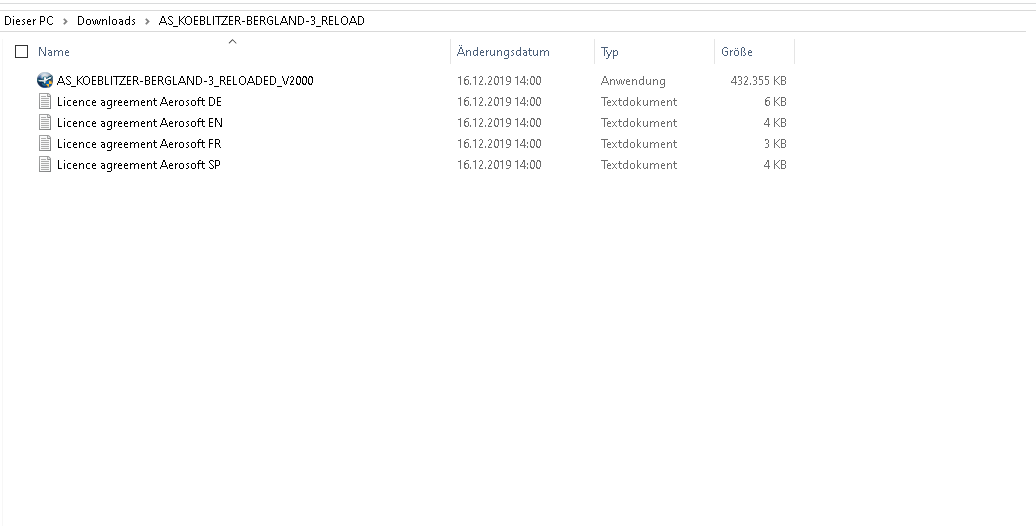The height and width of the screenshot is (526, 1036).
Task: Click the text file icon for Licence agreement Aerosoft EN
Action: tap(45, 123)
